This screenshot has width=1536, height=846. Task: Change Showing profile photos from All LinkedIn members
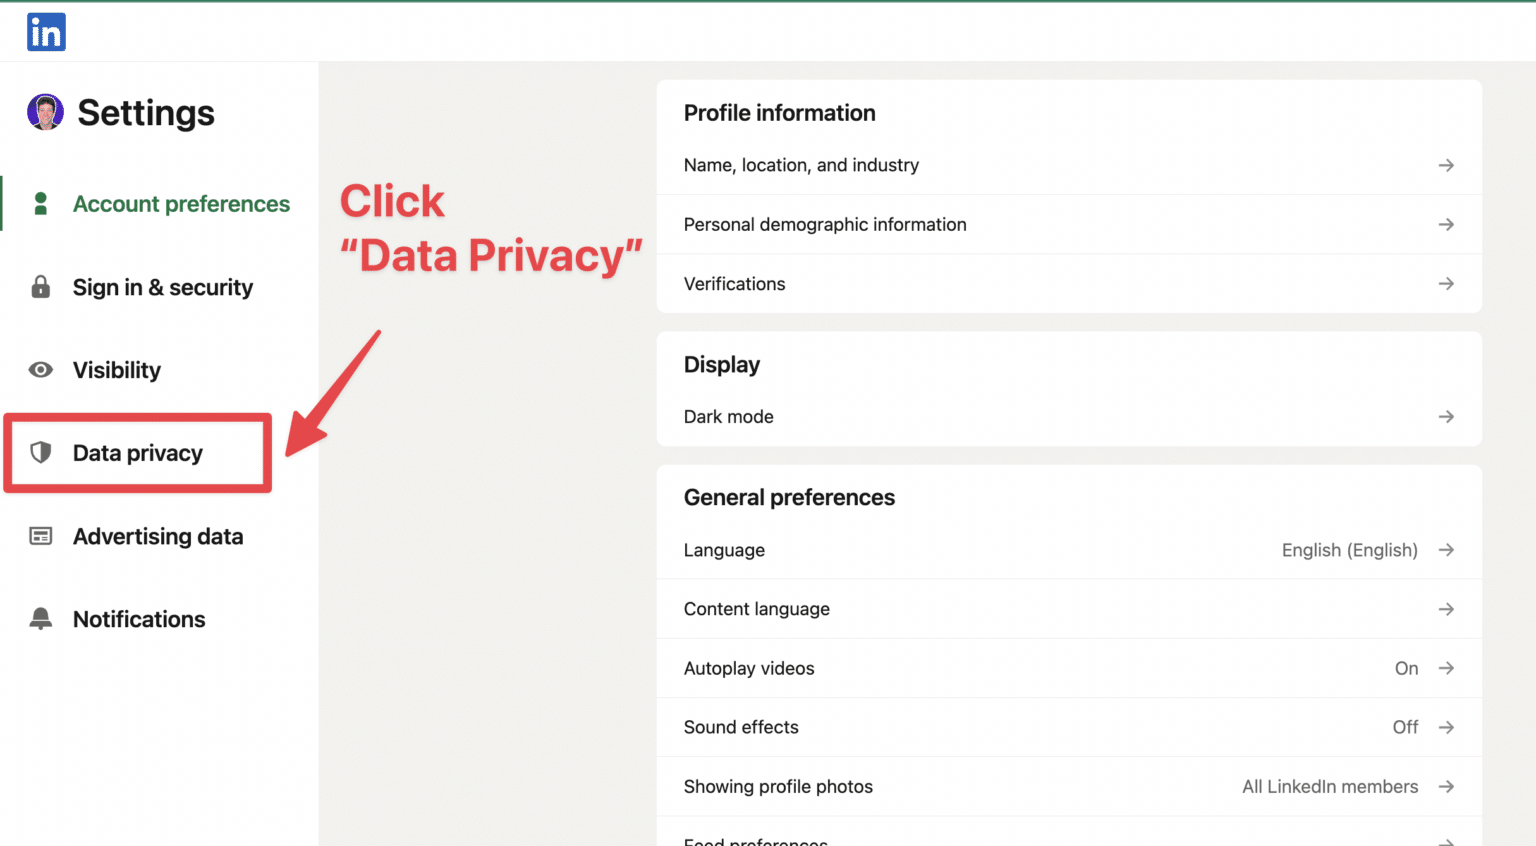1330,786
